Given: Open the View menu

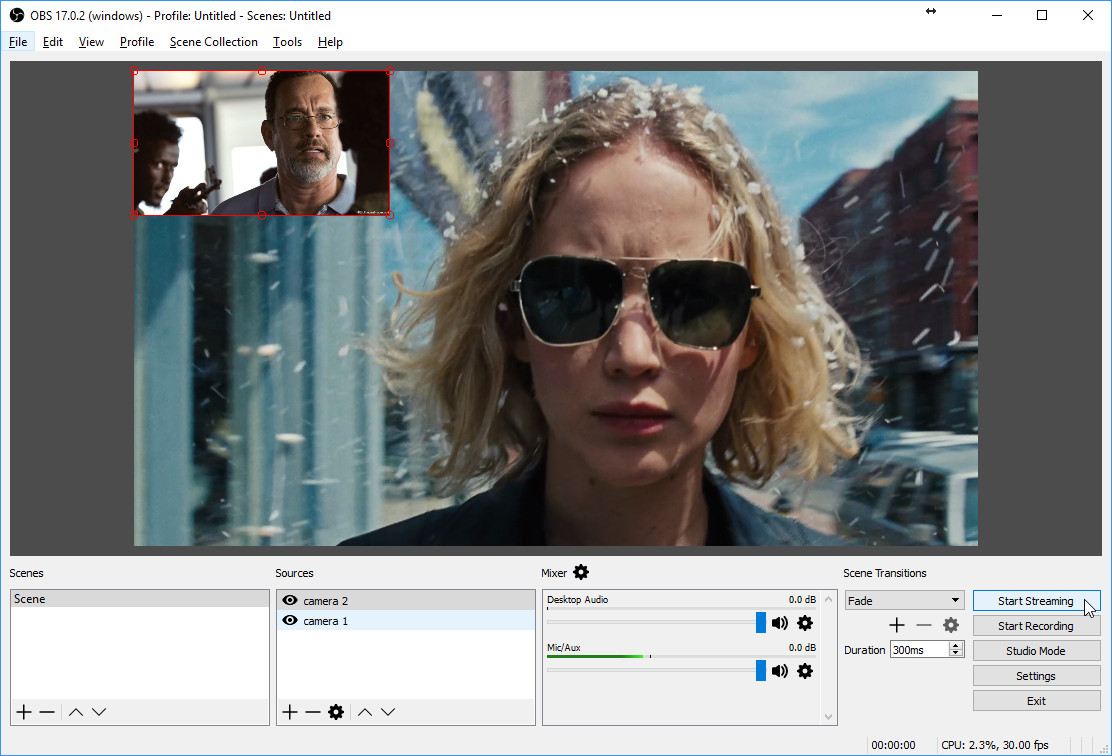Looking at the screenshot, I should click(x=91, y=42).
